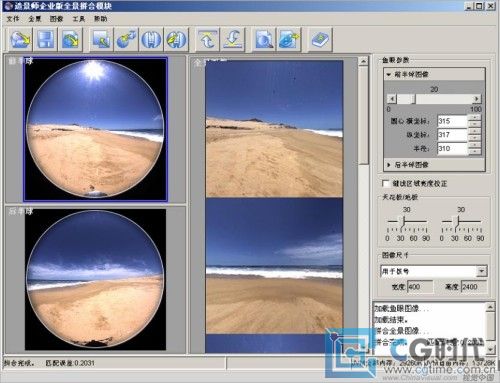Click the round stitch panorama icon

(151, 39)
